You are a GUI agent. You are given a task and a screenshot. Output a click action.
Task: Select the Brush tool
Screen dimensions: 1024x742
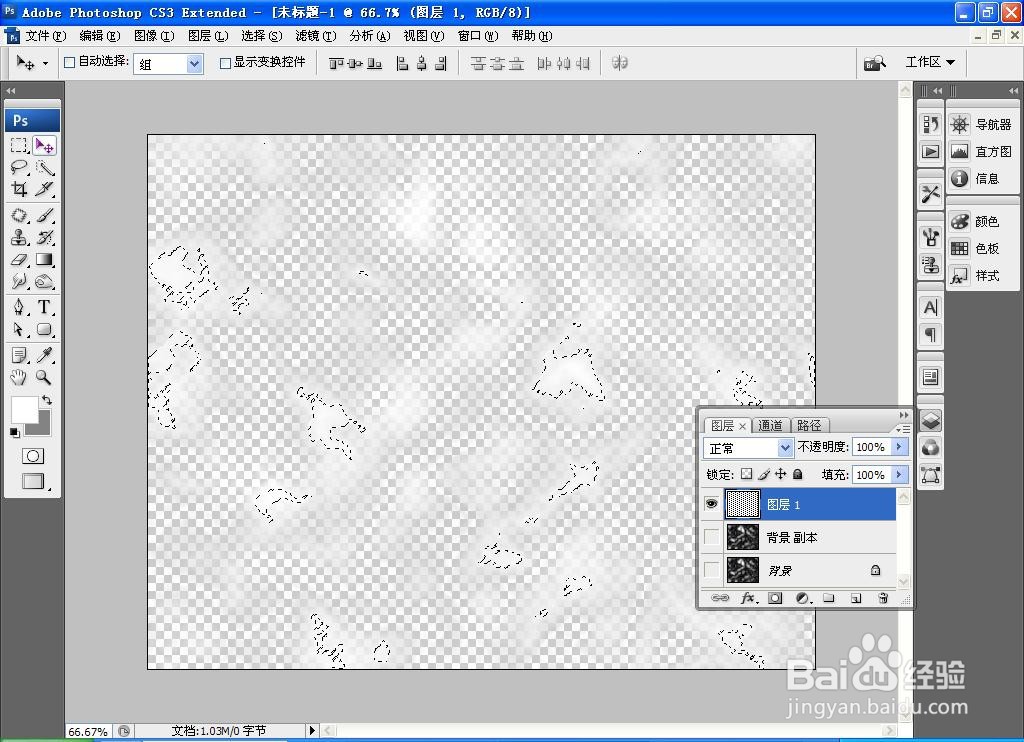(44, 215)
